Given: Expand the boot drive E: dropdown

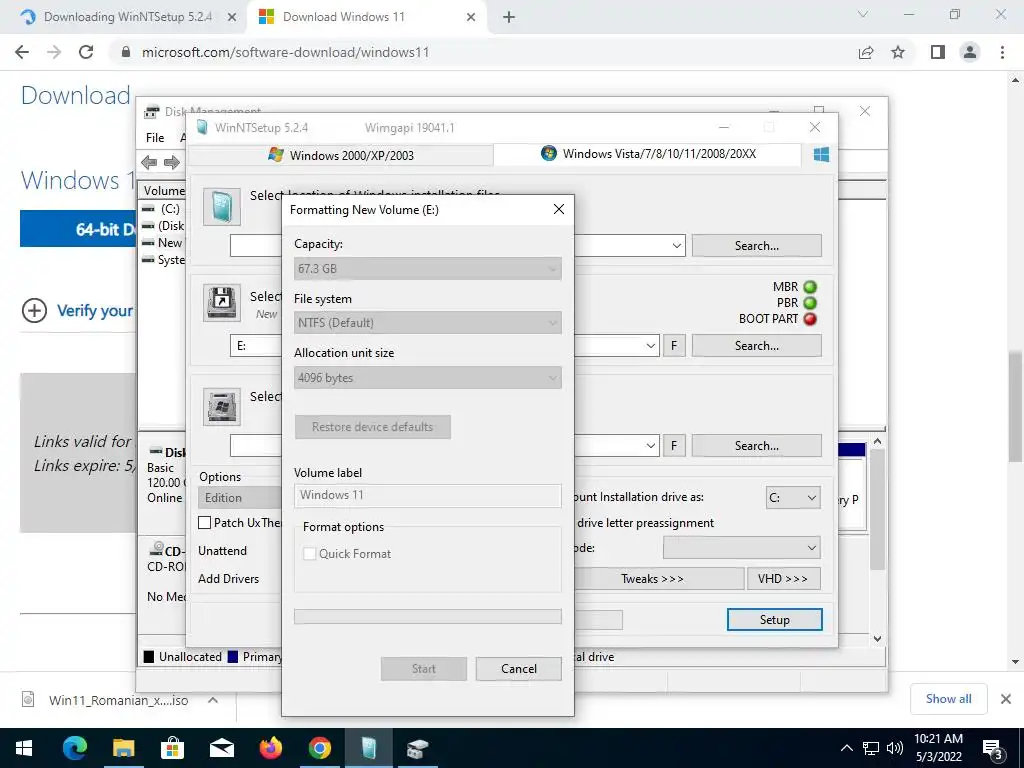Looking at the screenshot, I should [x=650, y=346].
